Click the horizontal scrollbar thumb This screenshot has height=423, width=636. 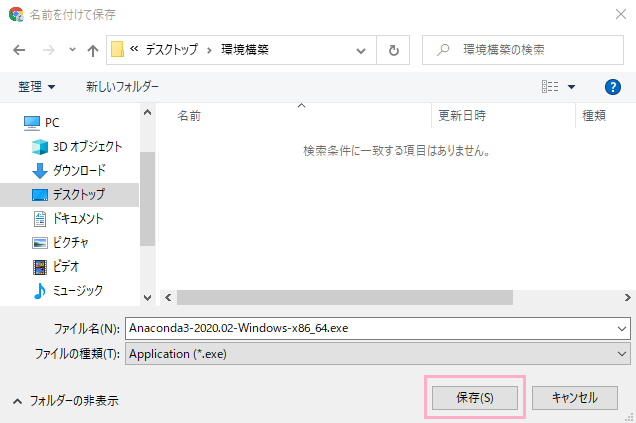pyautogui.click(x=345, y=298)
